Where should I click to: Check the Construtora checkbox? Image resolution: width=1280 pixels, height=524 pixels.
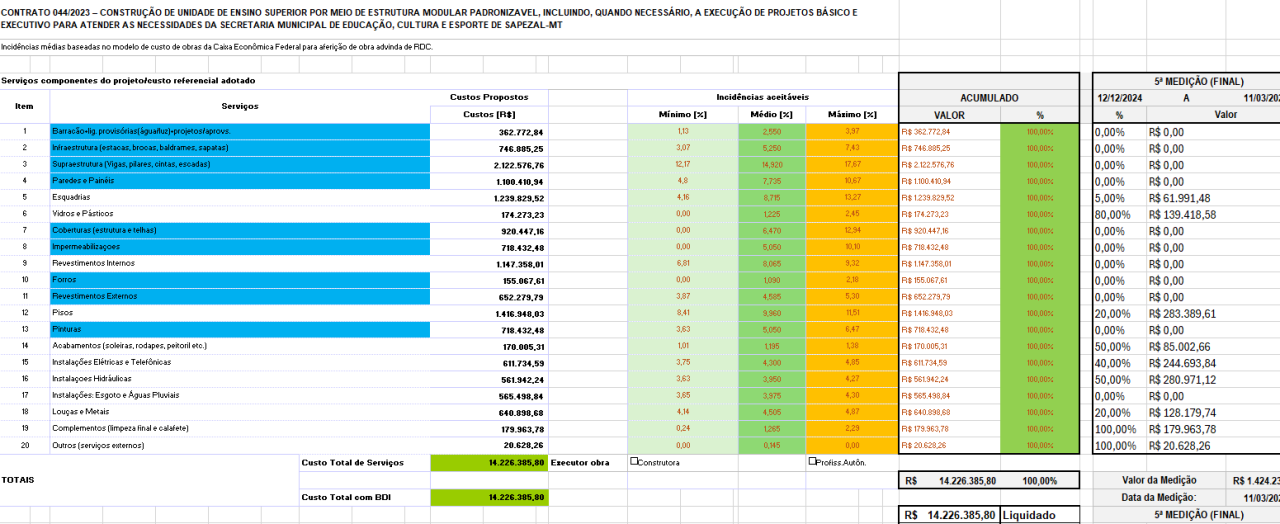[x=634, y=462]
